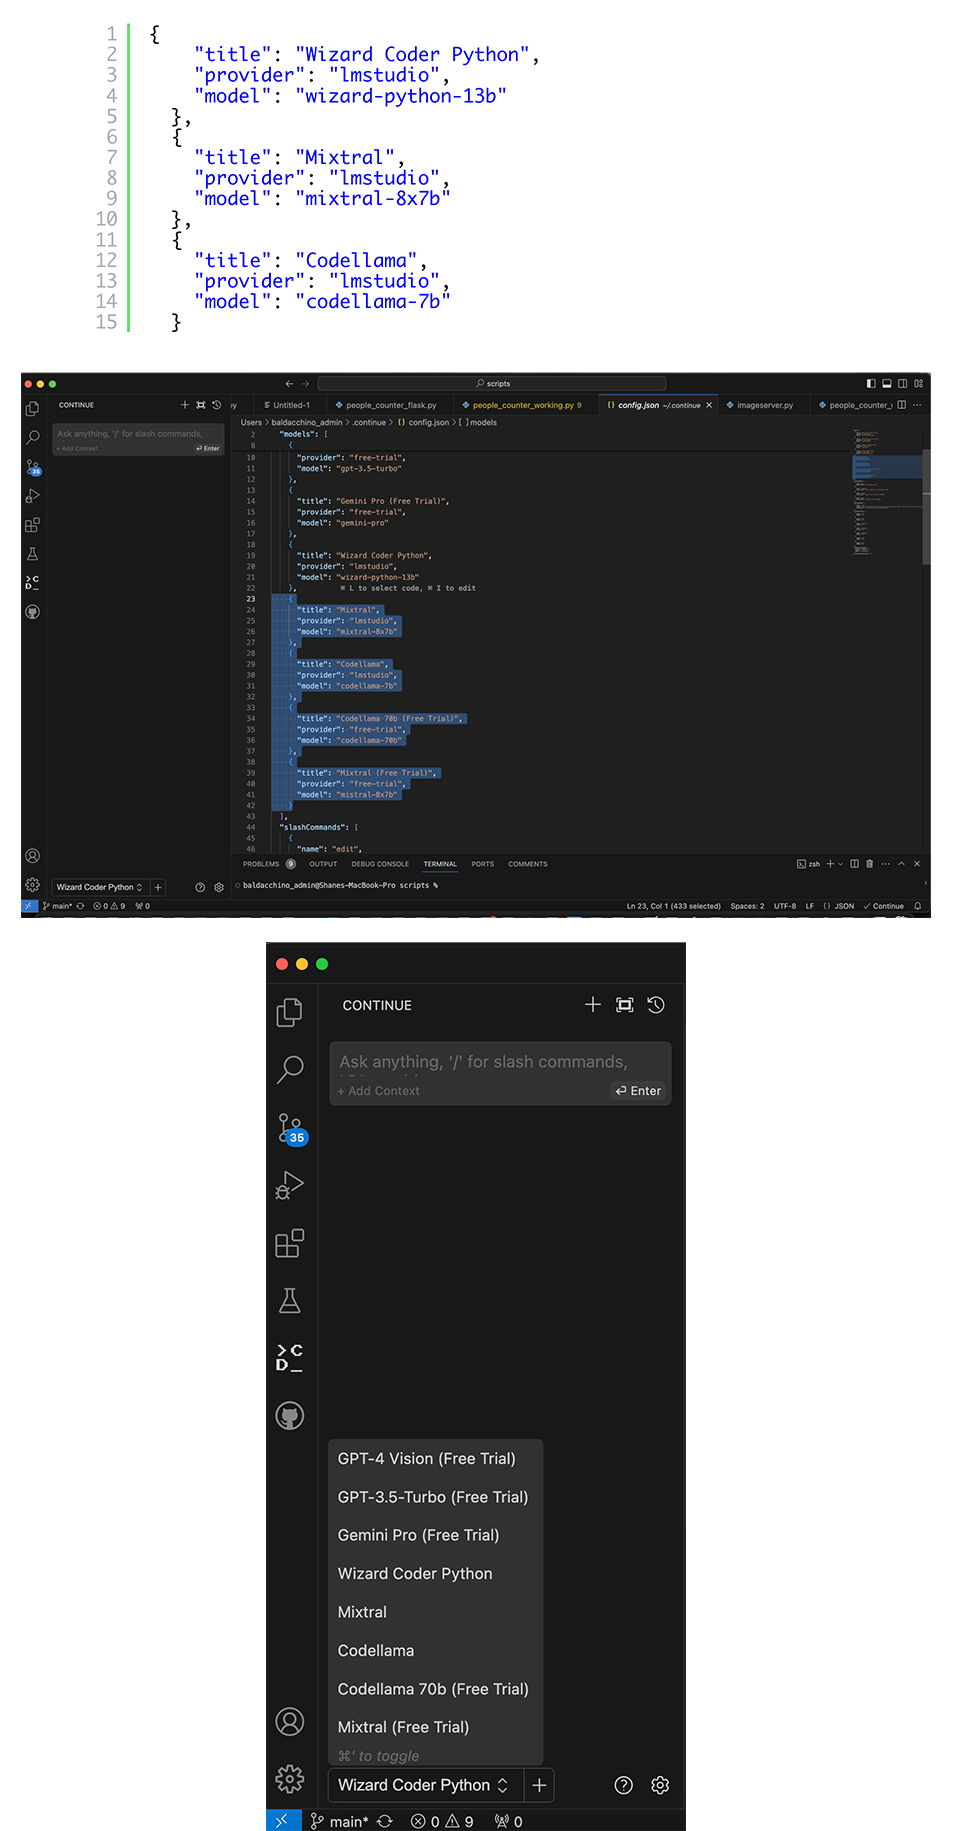Open terminal launch profile chevron
The image size is (953, 1831).
(840, 864)
